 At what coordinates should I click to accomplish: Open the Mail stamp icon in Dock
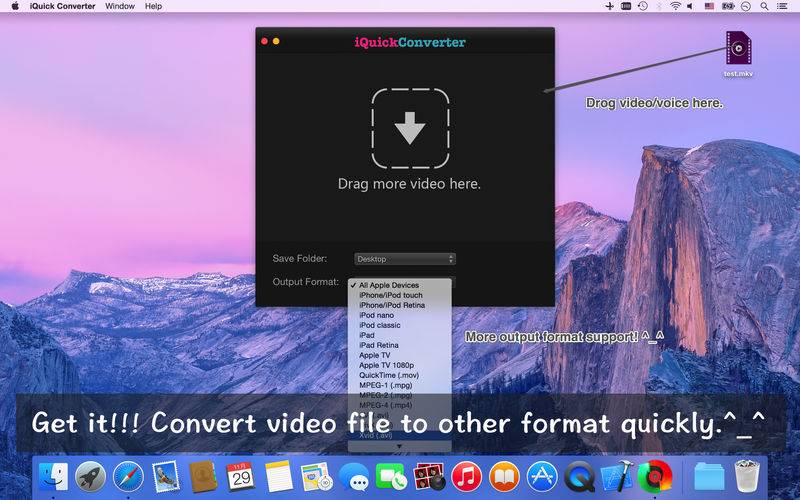tap(165, 477)
